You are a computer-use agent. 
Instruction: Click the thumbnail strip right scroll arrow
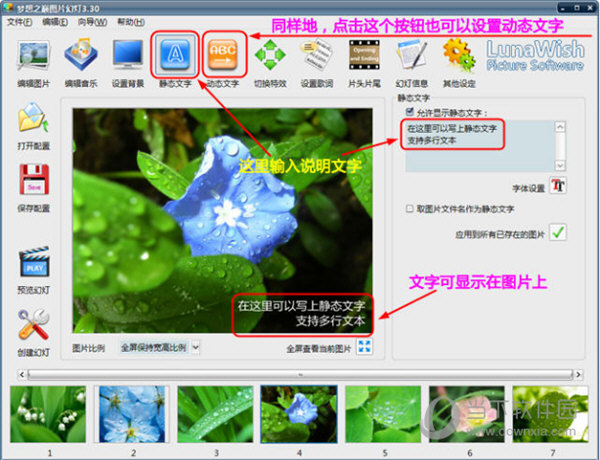coord(579,374)
